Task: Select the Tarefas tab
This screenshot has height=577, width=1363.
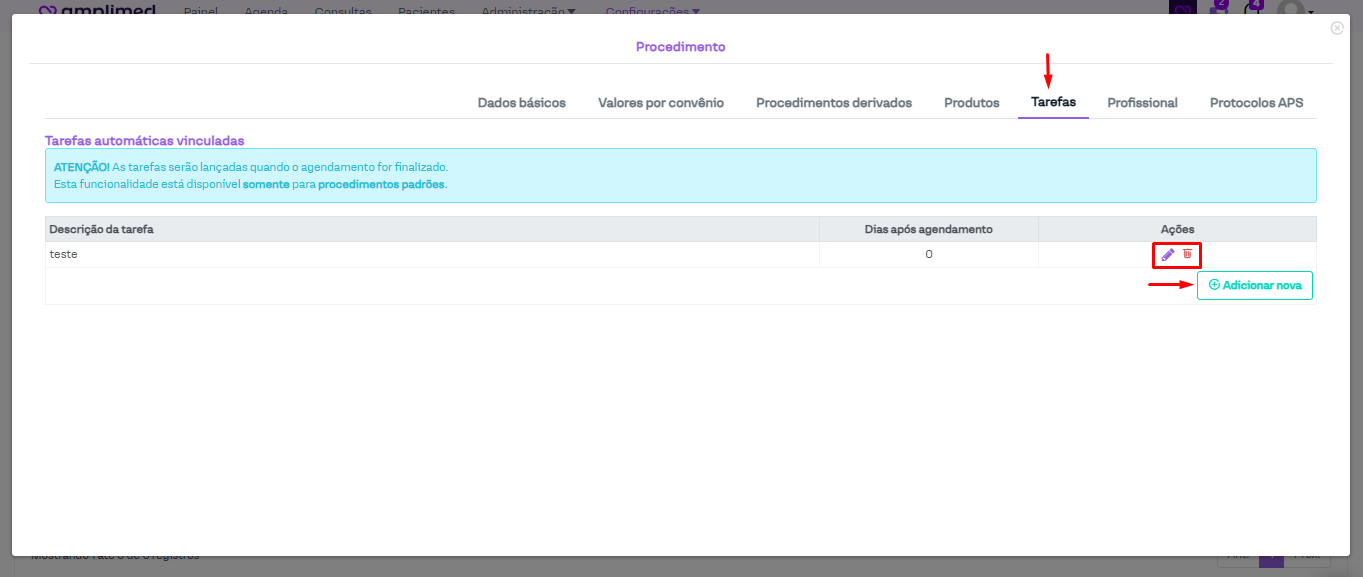Action: [1053, 103]
